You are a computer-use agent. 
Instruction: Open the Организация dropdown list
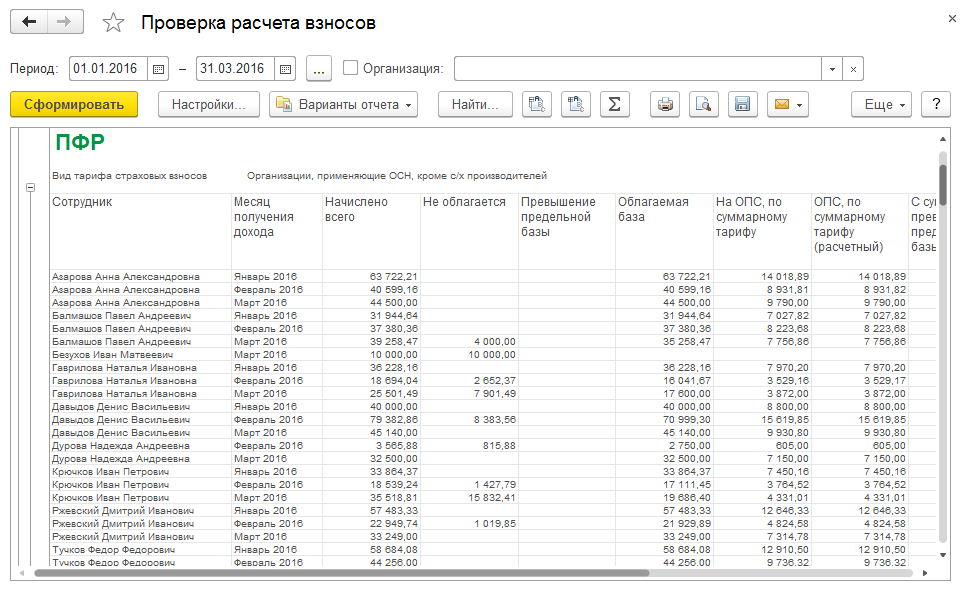(832, 69)
